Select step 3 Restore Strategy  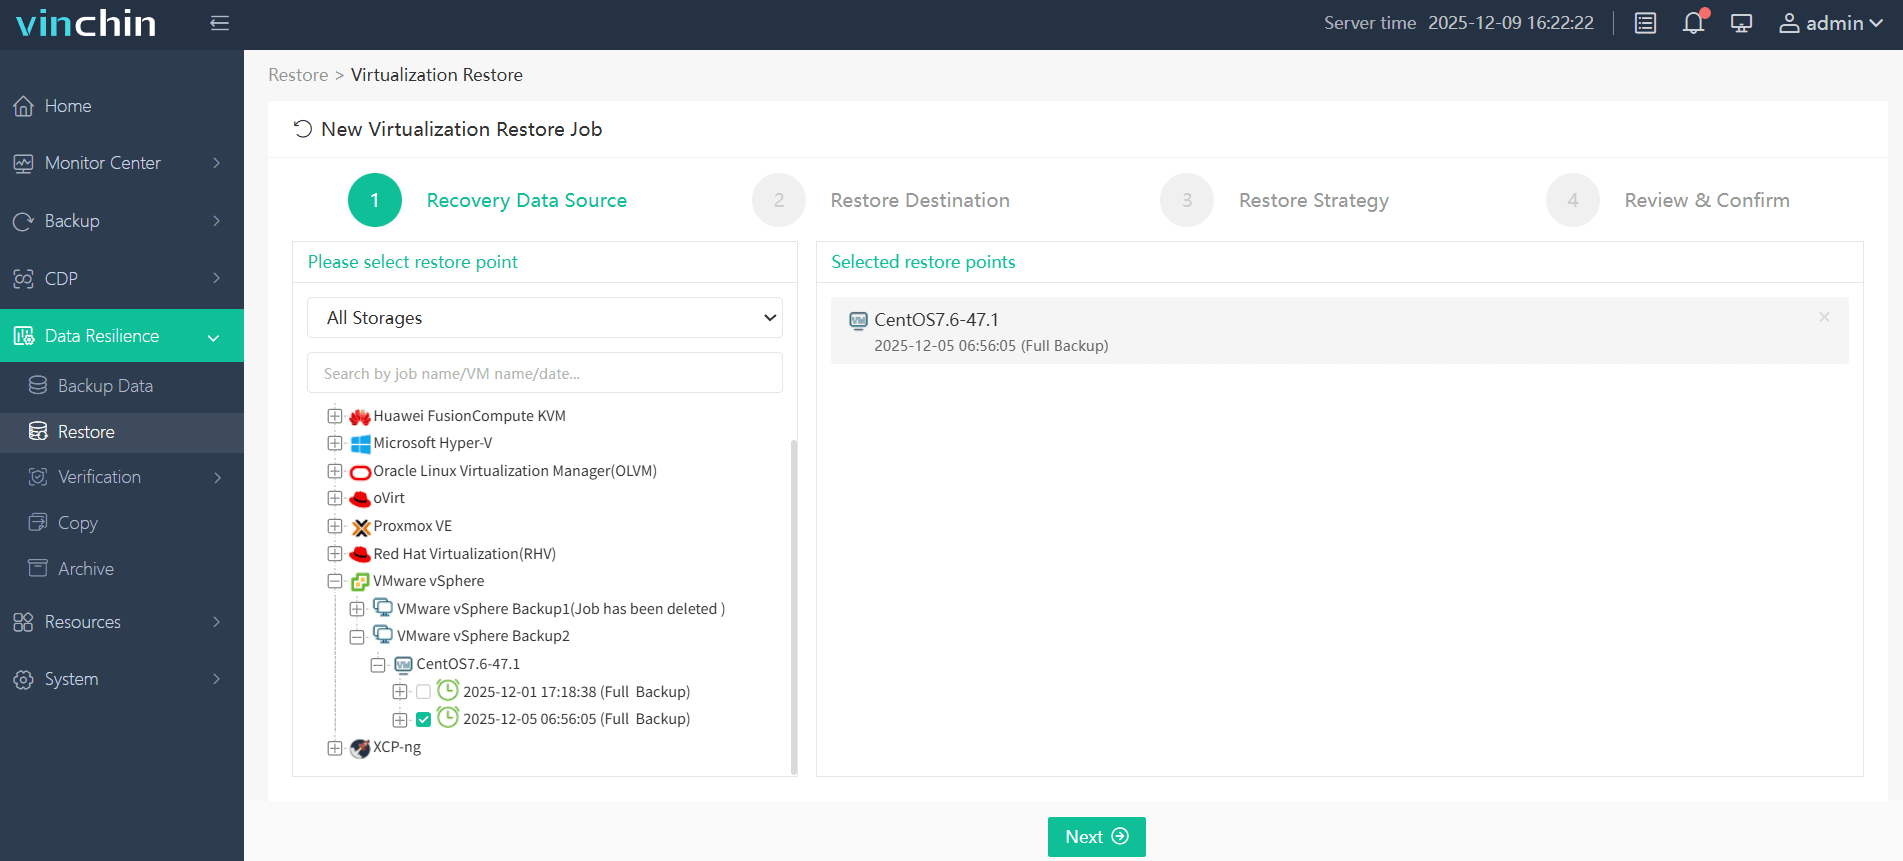coord(1275,200)
